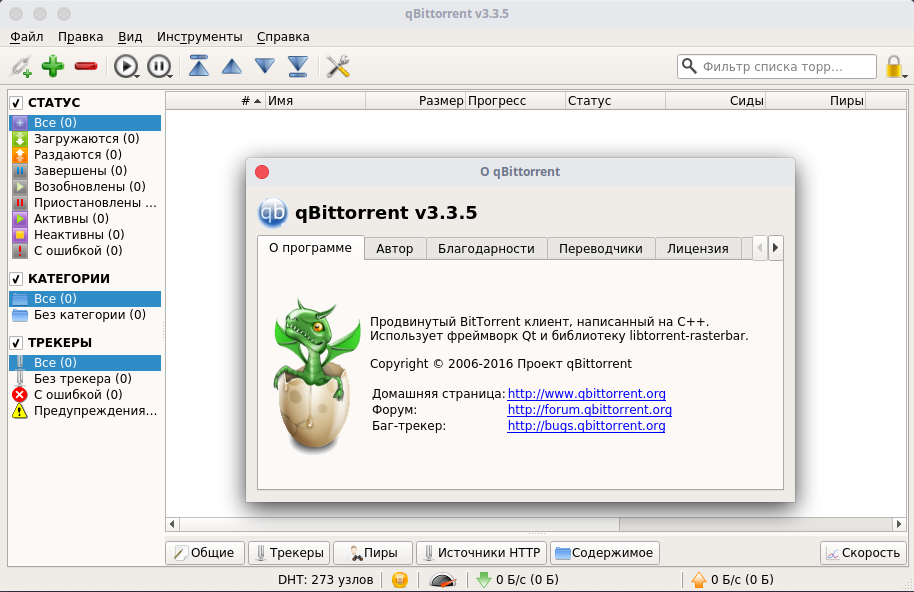
Task: Click the Пиры bottom button
Action: pos(373,553)
